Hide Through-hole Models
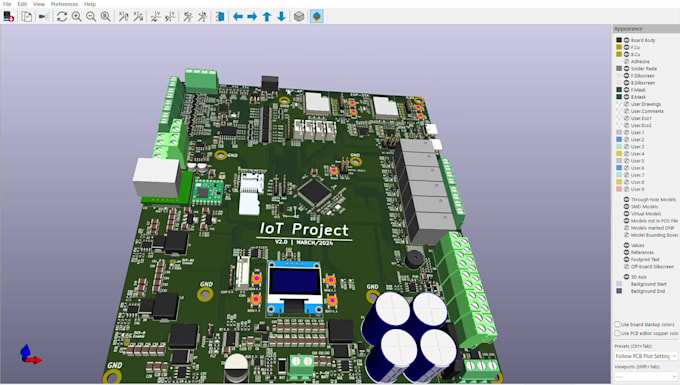680x385 pixels. 626,199
